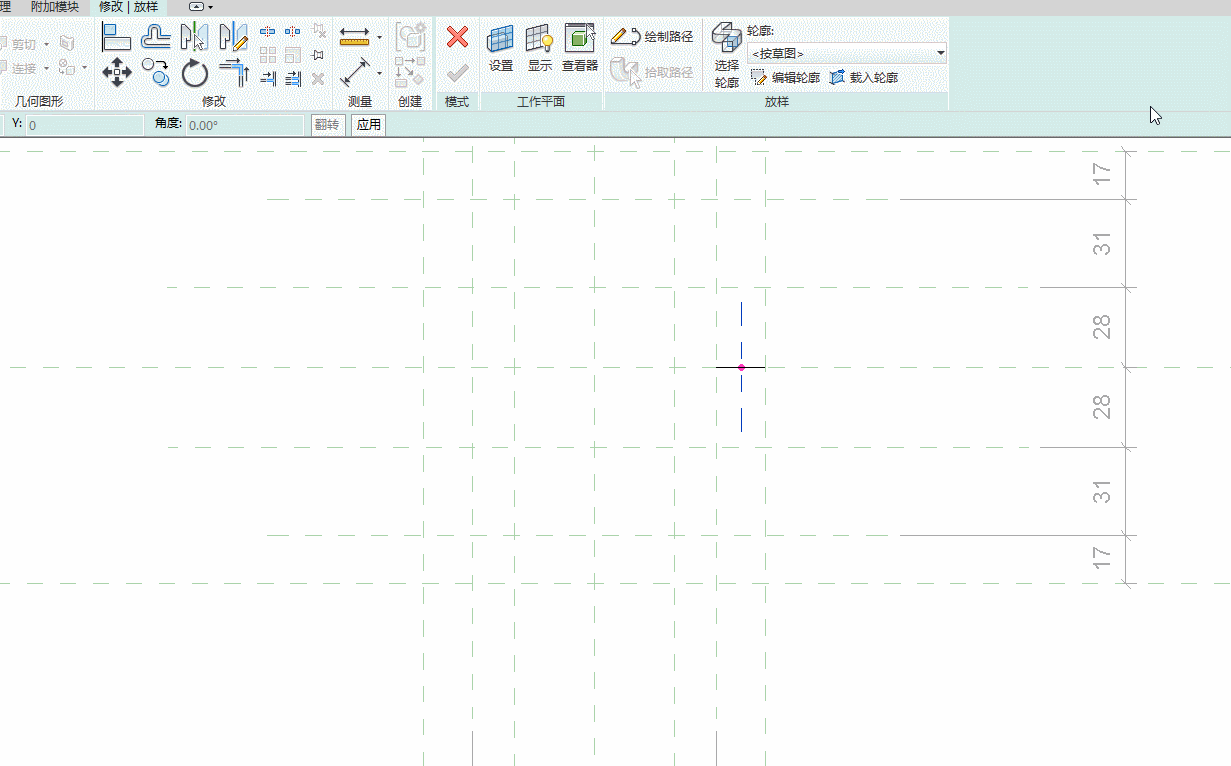Select the Align tool

coord(117,38)
